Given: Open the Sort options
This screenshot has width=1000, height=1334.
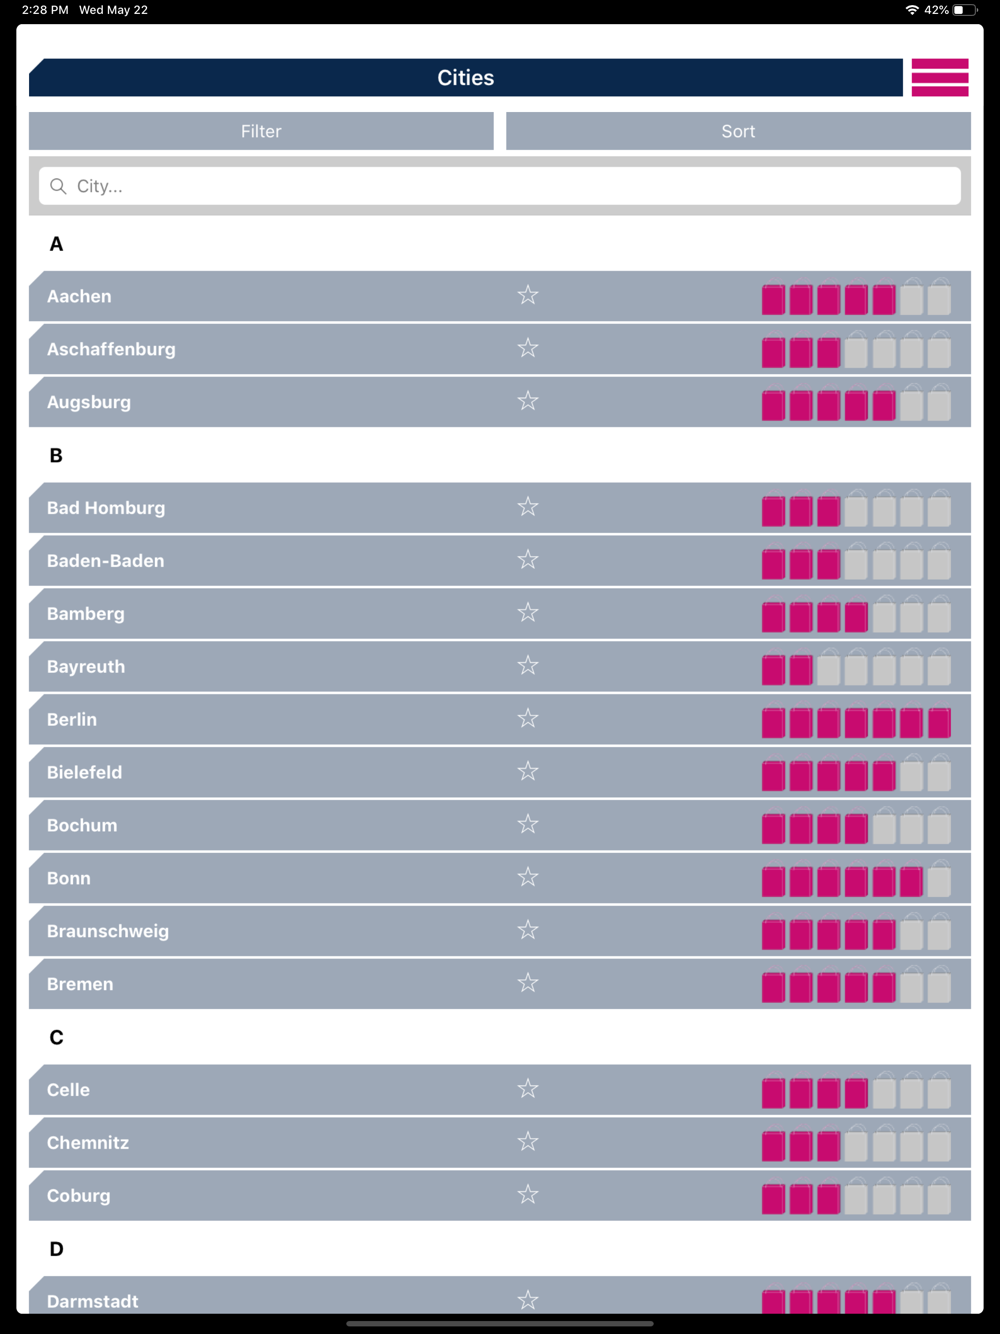Looking at the screenshot, I should 738,131.
